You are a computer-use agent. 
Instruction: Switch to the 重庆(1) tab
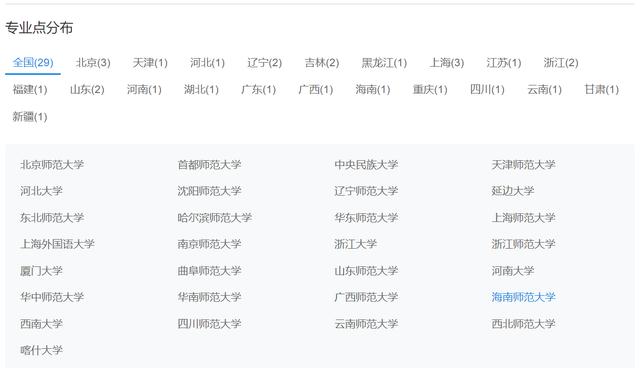click(x=430, y=89)
